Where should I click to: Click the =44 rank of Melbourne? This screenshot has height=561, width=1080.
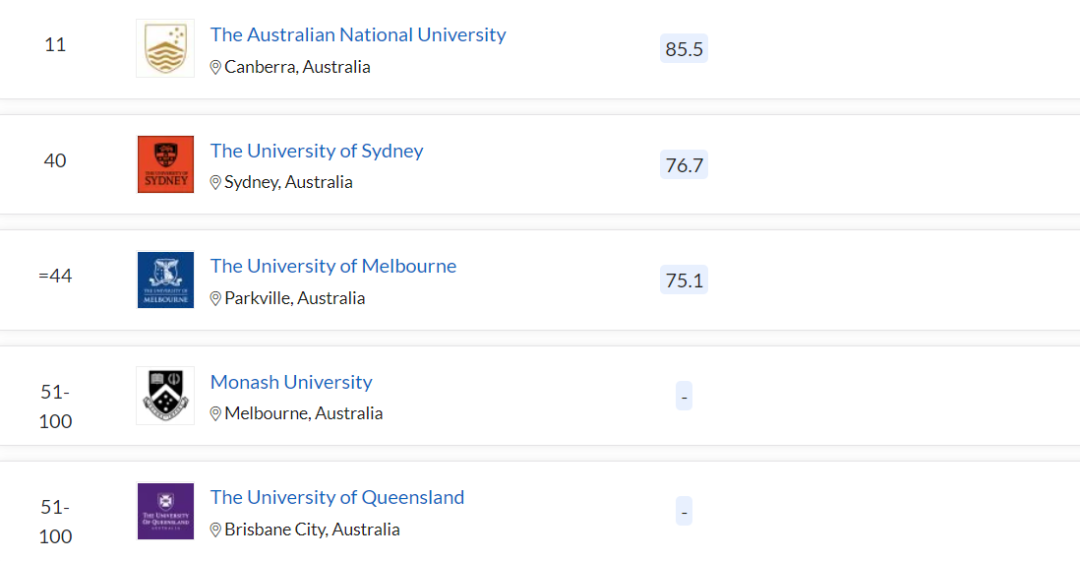[55, 276]
